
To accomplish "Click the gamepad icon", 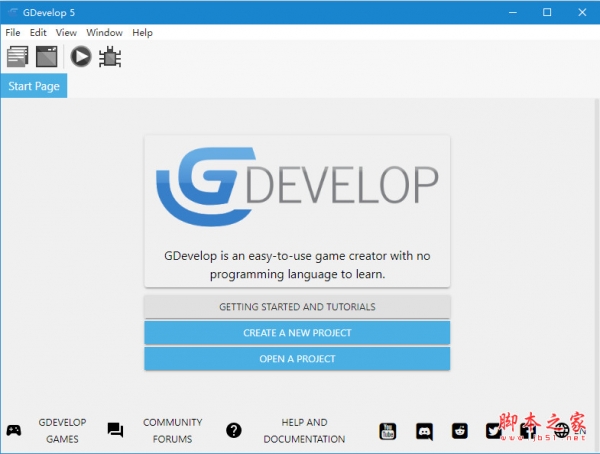I will tap(14, 431).
